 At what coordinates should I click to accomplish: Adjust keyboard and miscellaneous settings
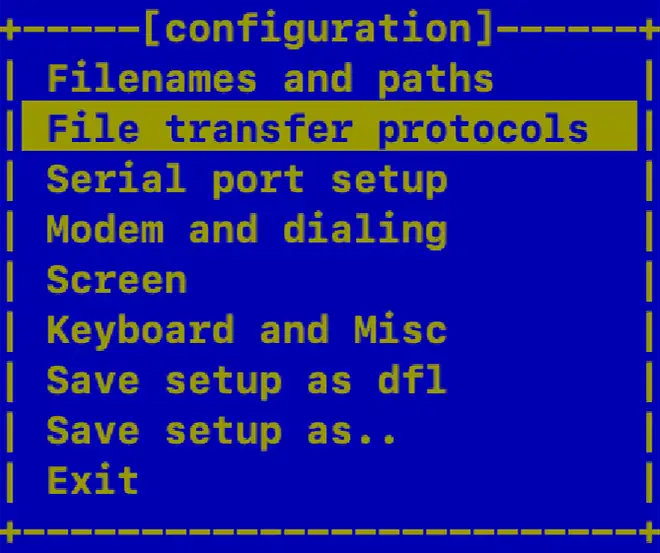click(246, 330)
